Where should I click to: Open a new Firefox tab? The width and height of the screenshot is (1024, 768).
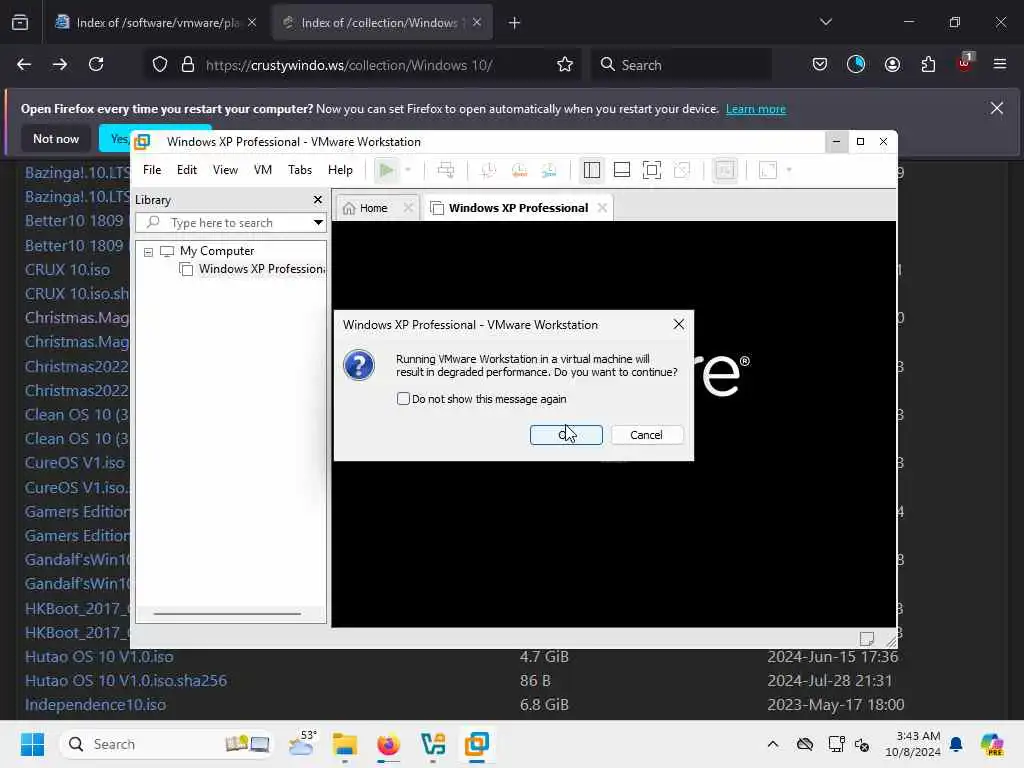click(x=515, y=23)
